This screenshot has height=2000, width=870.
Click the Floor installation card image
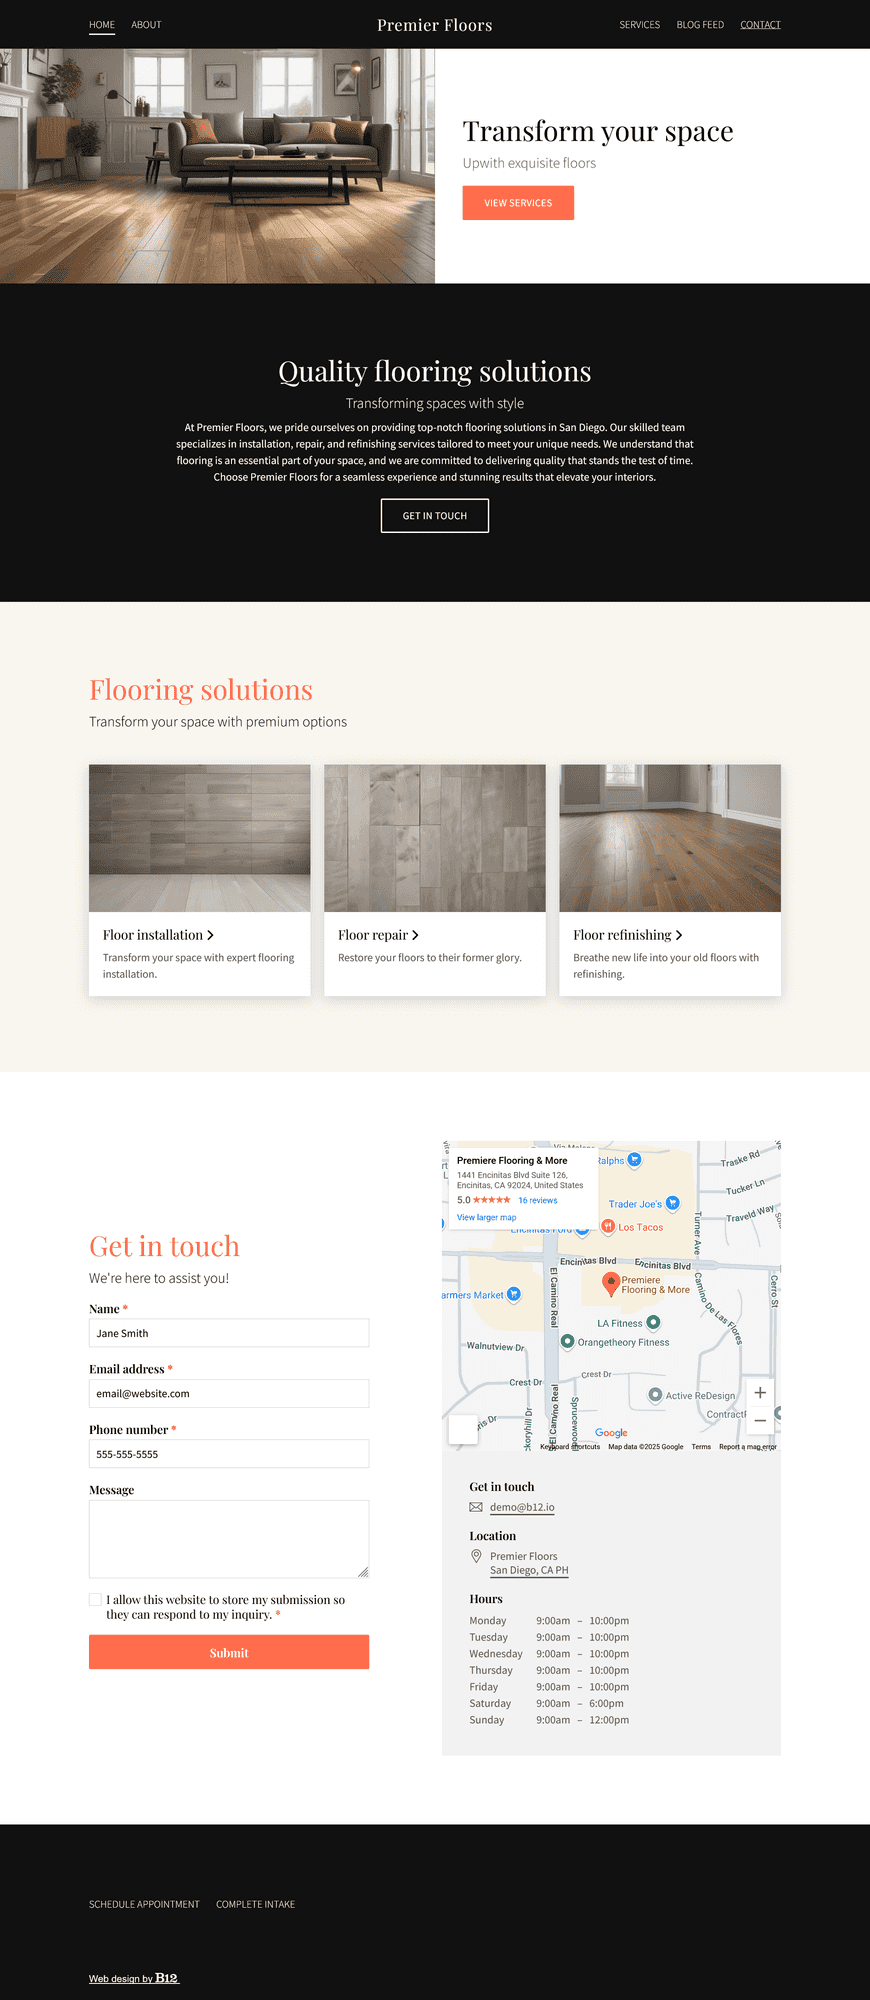pos(200,838)
